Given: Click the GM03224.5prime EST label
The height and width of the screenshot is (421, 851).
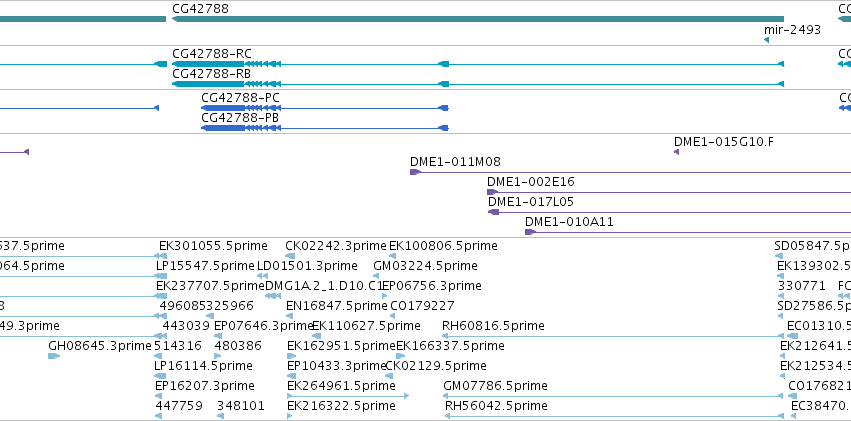Looking at the screenshot, I should pyautogui.click(x=426, y=266).
